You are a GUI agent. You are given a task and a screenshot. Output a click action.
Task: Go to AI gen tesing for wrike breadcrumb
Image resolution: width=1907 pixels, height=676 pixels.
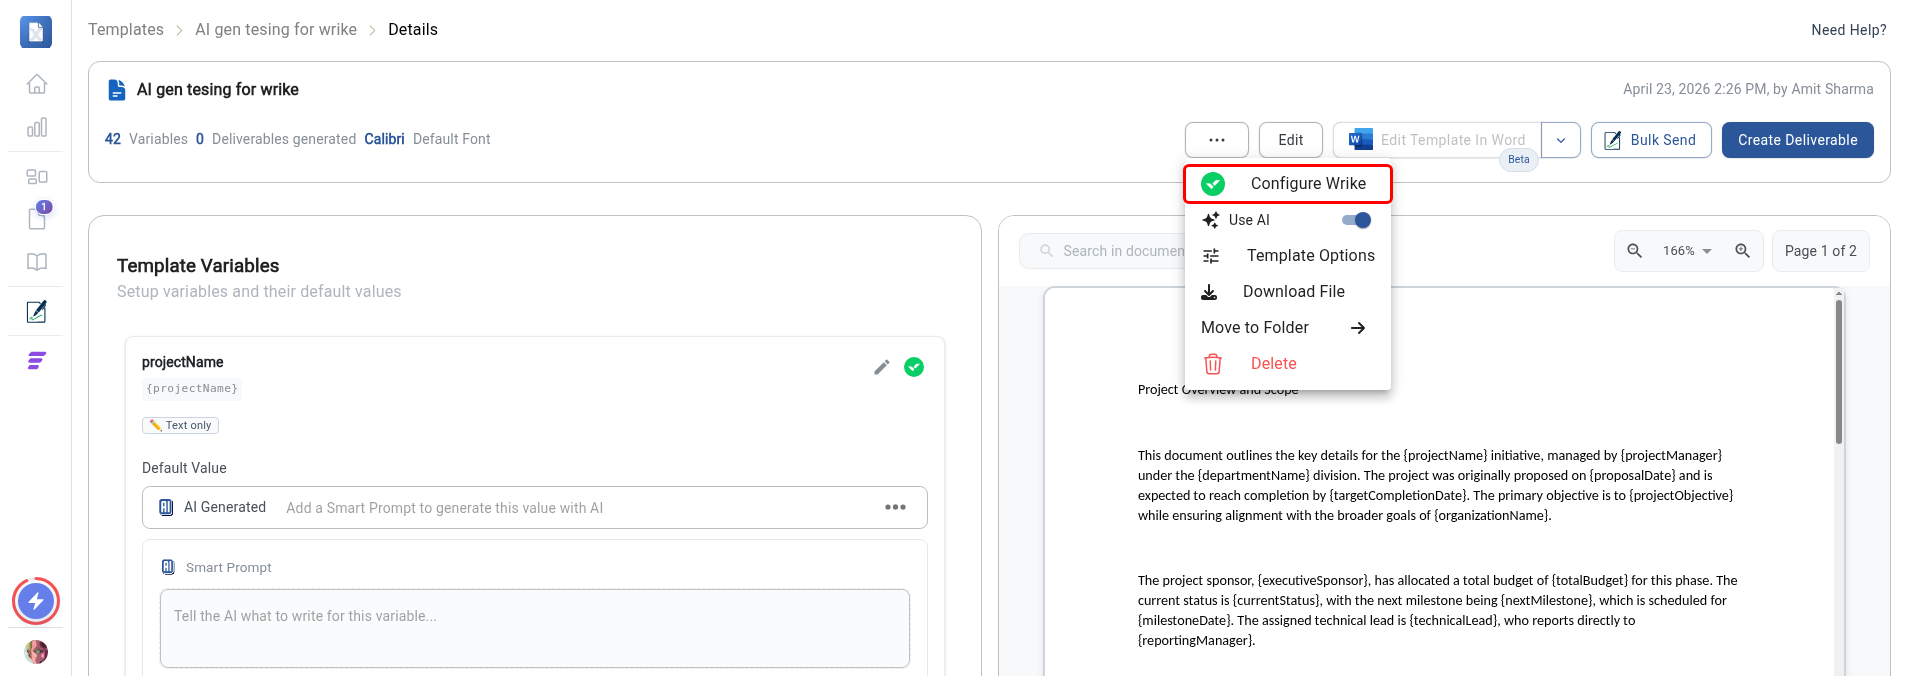point(276,30)
